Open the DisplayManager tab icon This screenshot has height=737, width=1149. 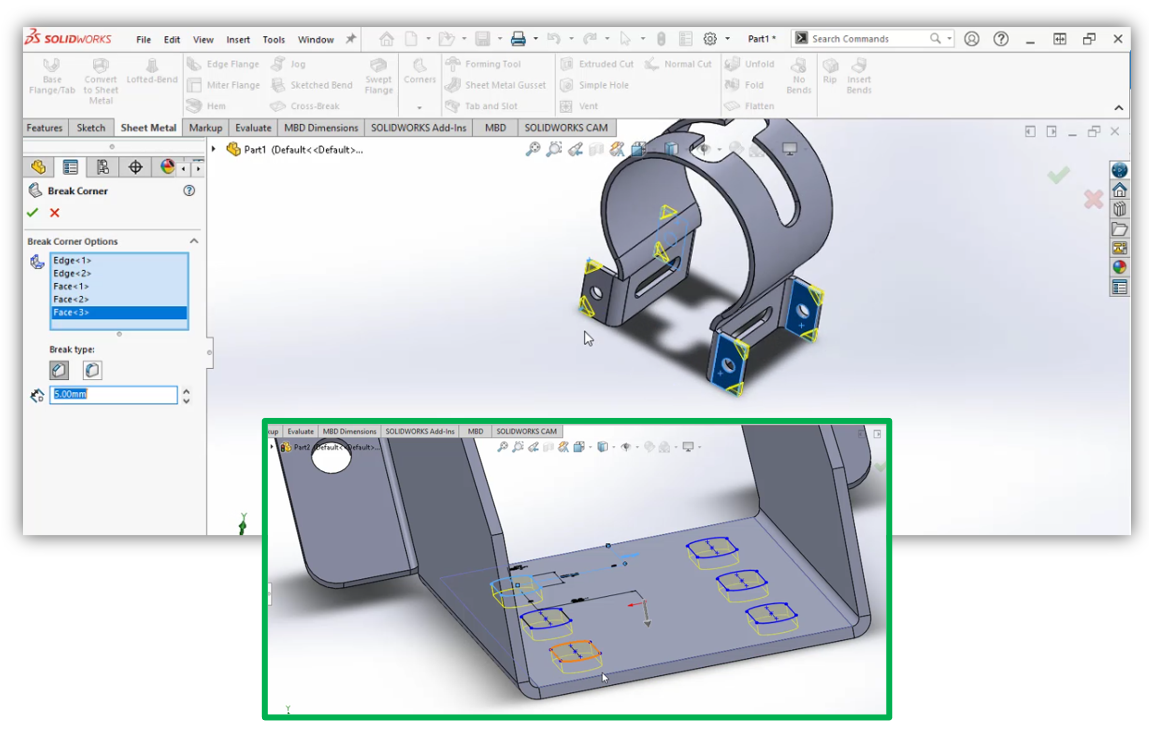[x=168, y=167]
